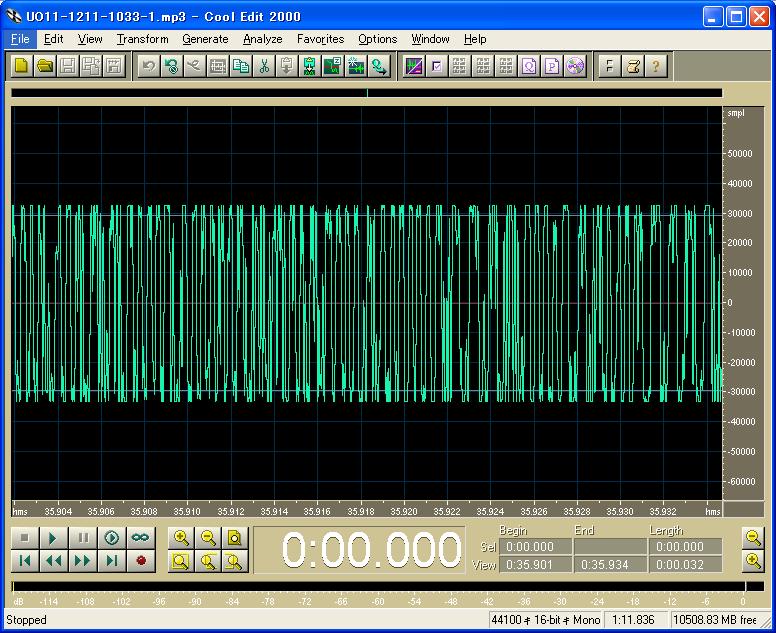Click the Go to End transport button
Image resolution: width=776 pixels, height=633 pixels.
click(112, 561)
